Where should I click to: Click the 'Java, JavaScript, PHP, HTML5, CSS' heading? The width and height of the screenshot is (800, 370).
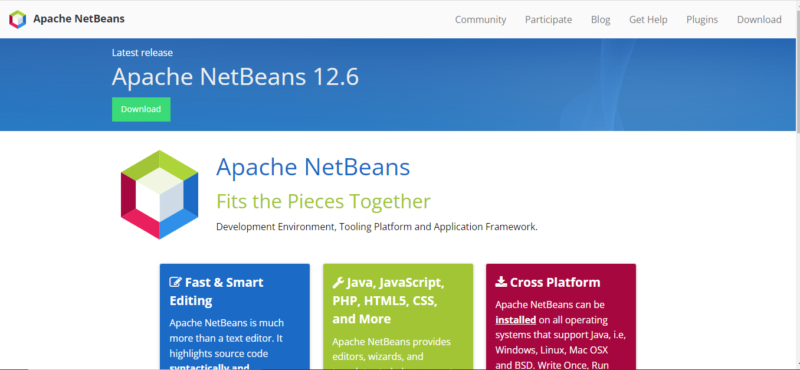(388, 300)
